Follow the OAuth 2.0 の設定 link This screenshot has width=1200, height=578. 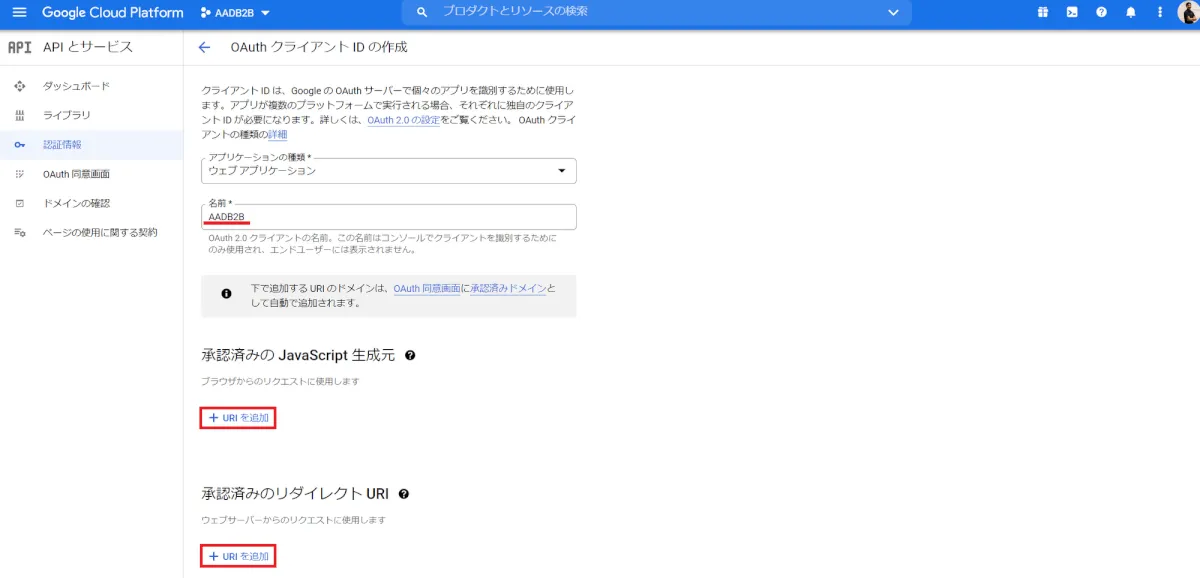click(x=404, y=120)
